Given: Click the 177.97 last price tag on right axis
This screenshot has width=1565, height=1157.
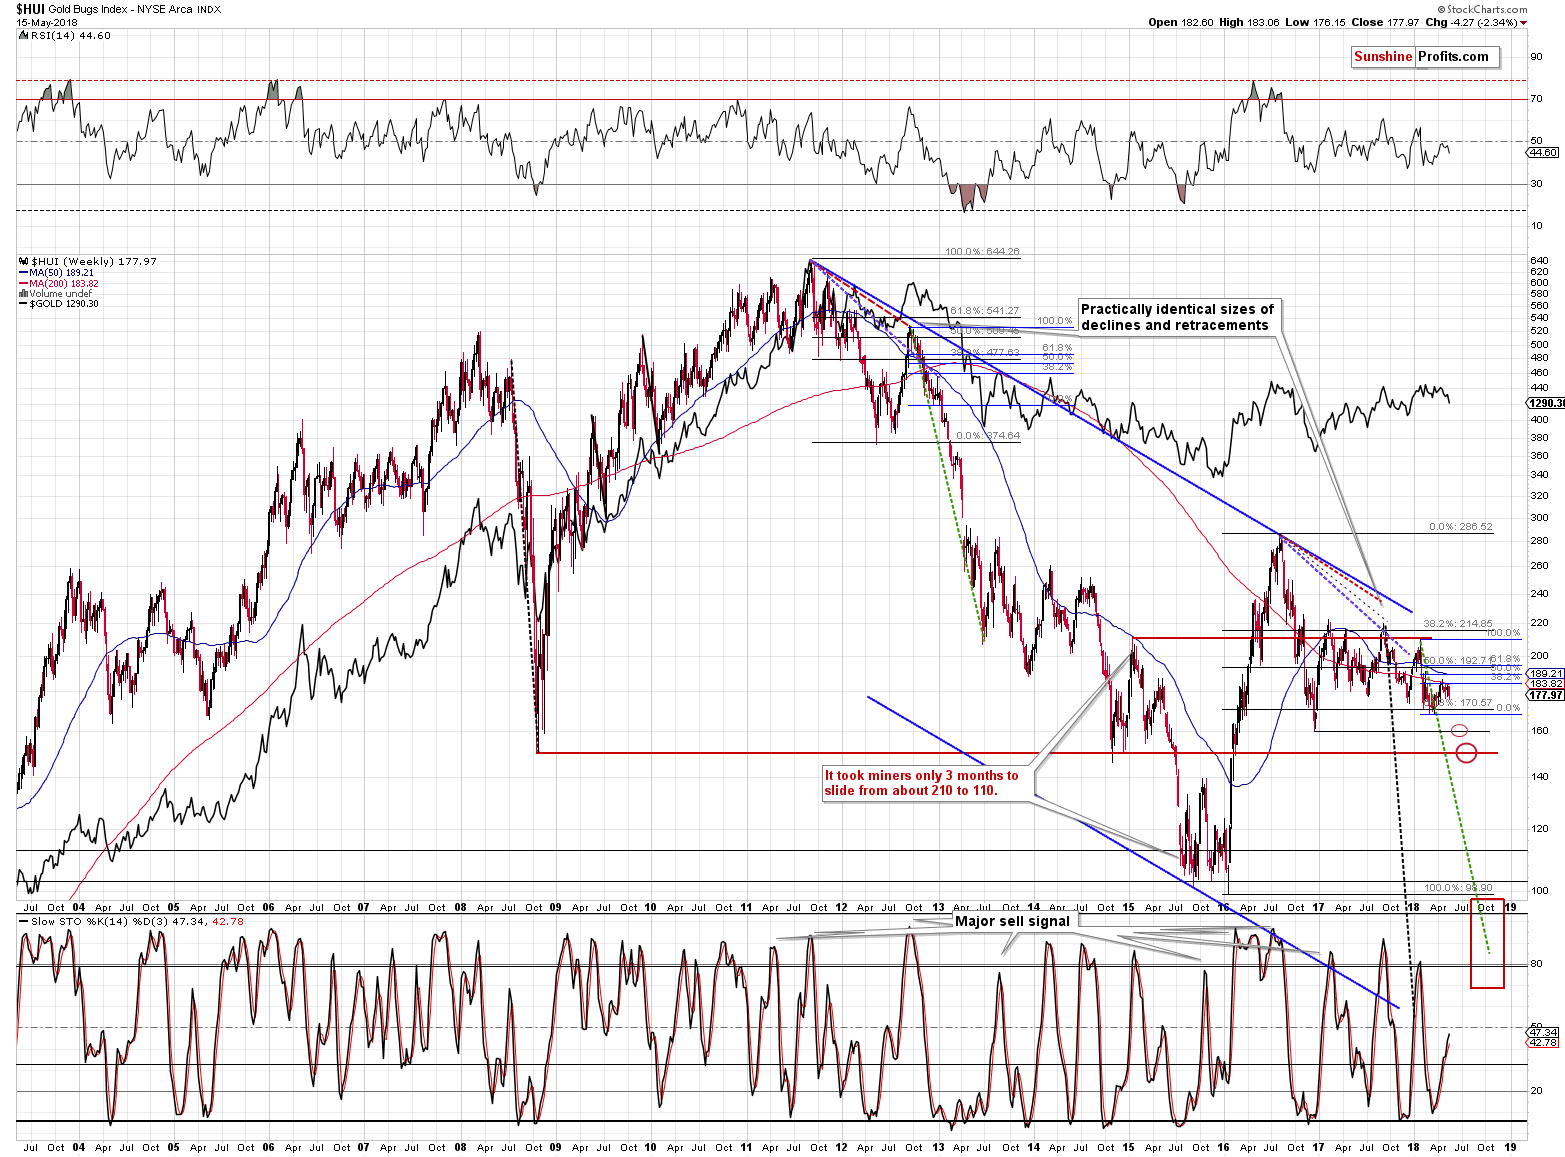Looking at the screenshot, I should click(x=1546, y=695).
